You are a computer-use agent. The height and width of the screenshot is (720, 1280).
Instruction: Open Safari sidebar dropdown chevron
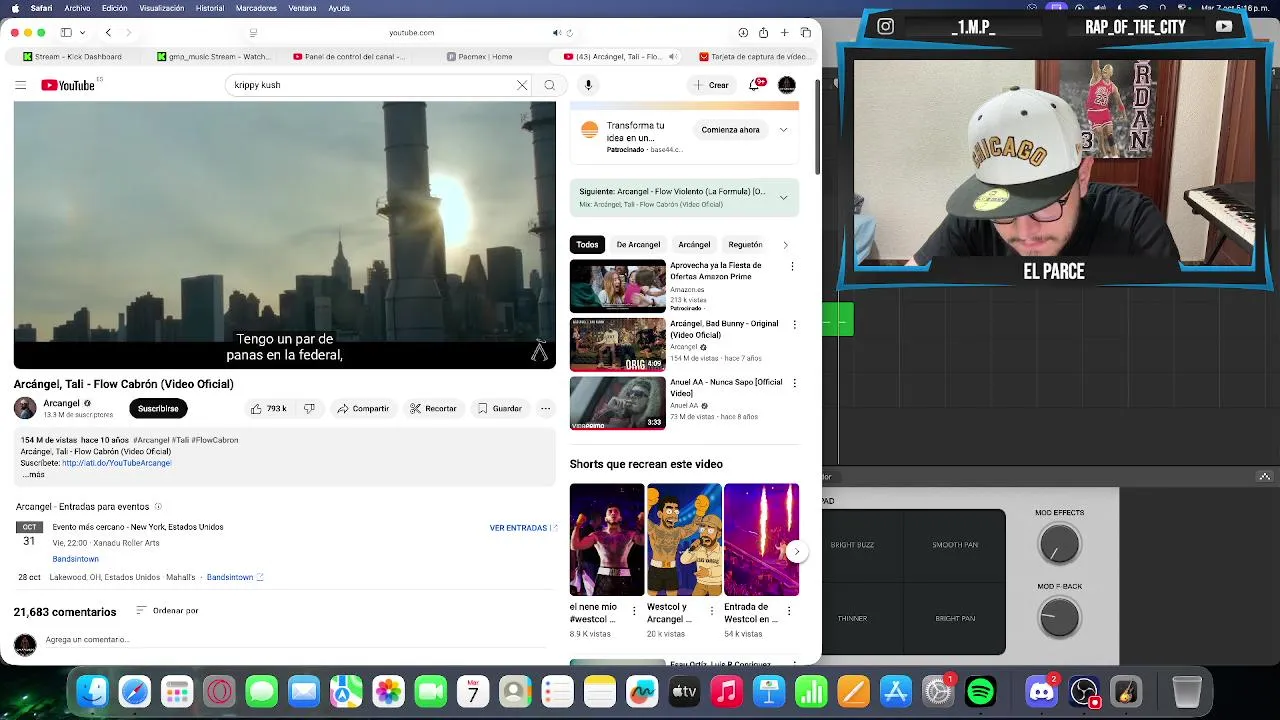(82, 32)
